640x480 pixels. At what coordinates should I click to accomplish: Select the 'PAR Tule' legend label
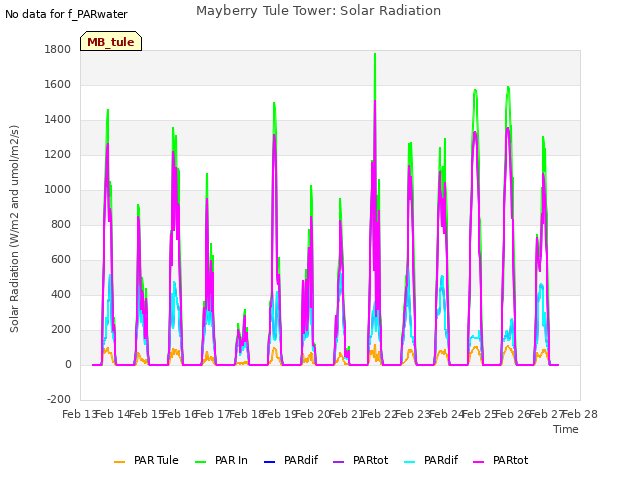point(156,460)
